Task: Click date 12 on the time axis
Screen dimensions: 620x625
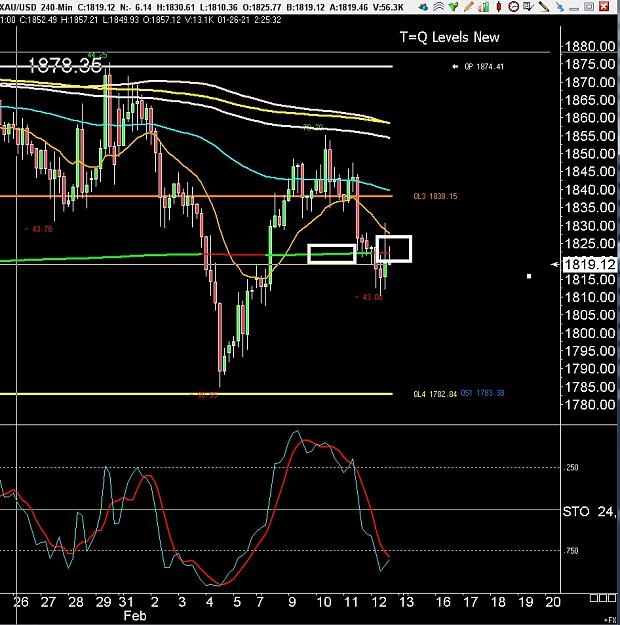Action: click(x=379, y=602)
